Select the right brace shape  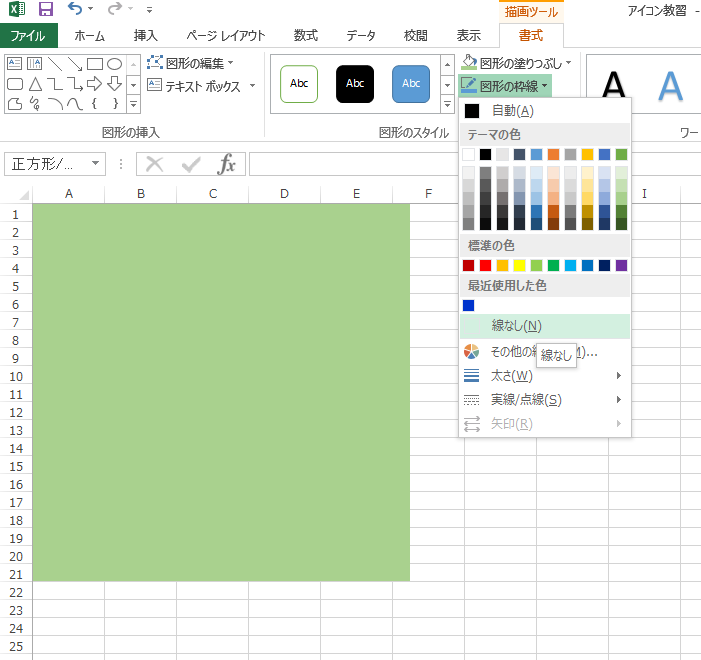click(115, 104)
